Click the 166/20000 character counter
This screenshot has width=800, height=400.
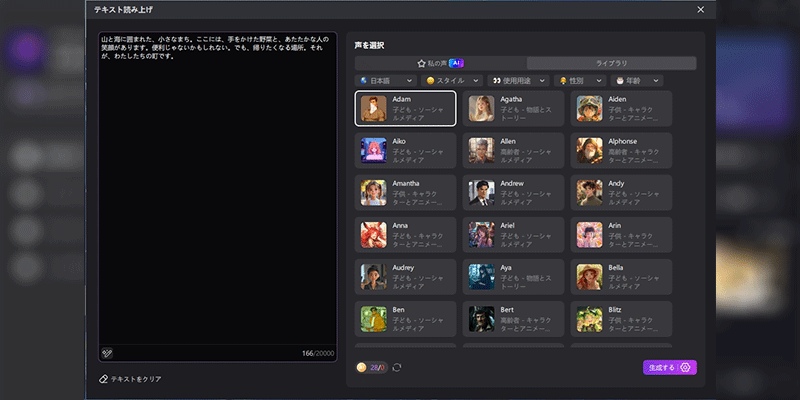coord(318,353)
